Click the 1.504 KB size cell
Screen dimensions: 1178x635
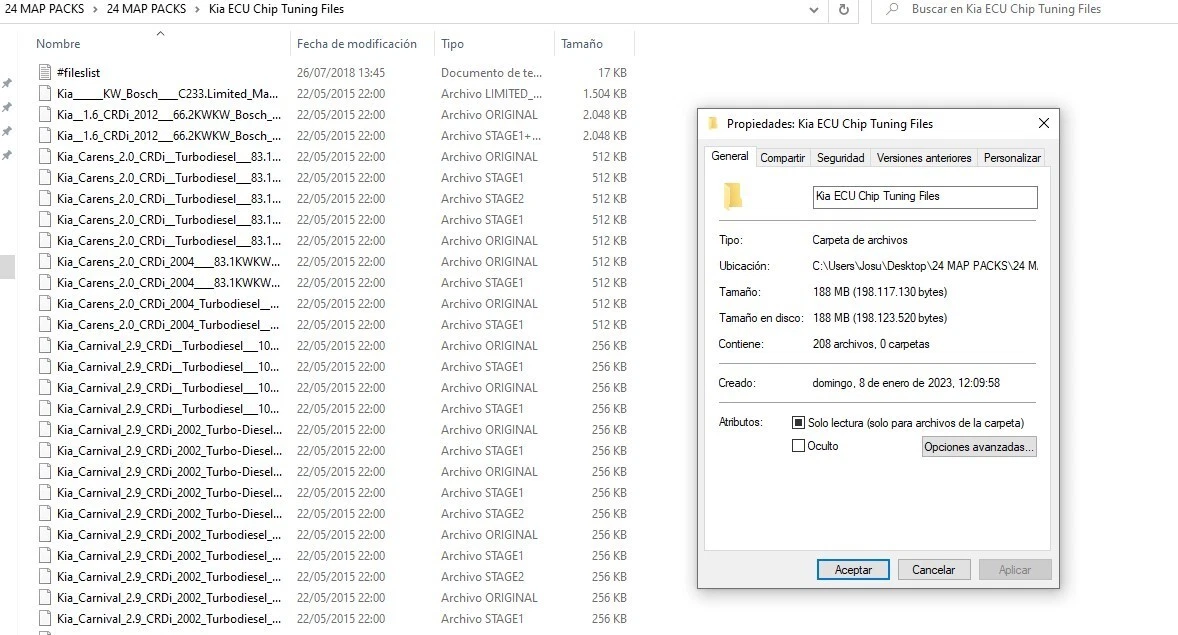pyautogui.click(x=605, y=94)
